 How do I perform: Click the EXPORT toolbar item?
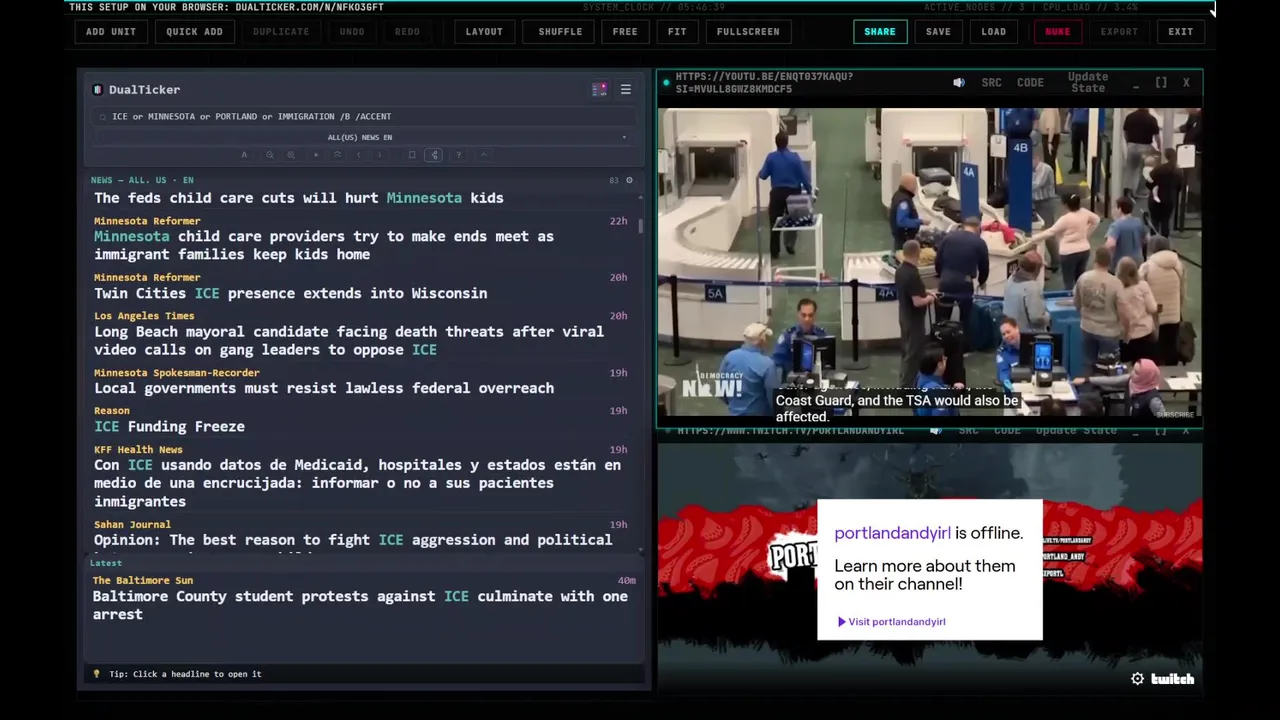tap(1119, 32)
